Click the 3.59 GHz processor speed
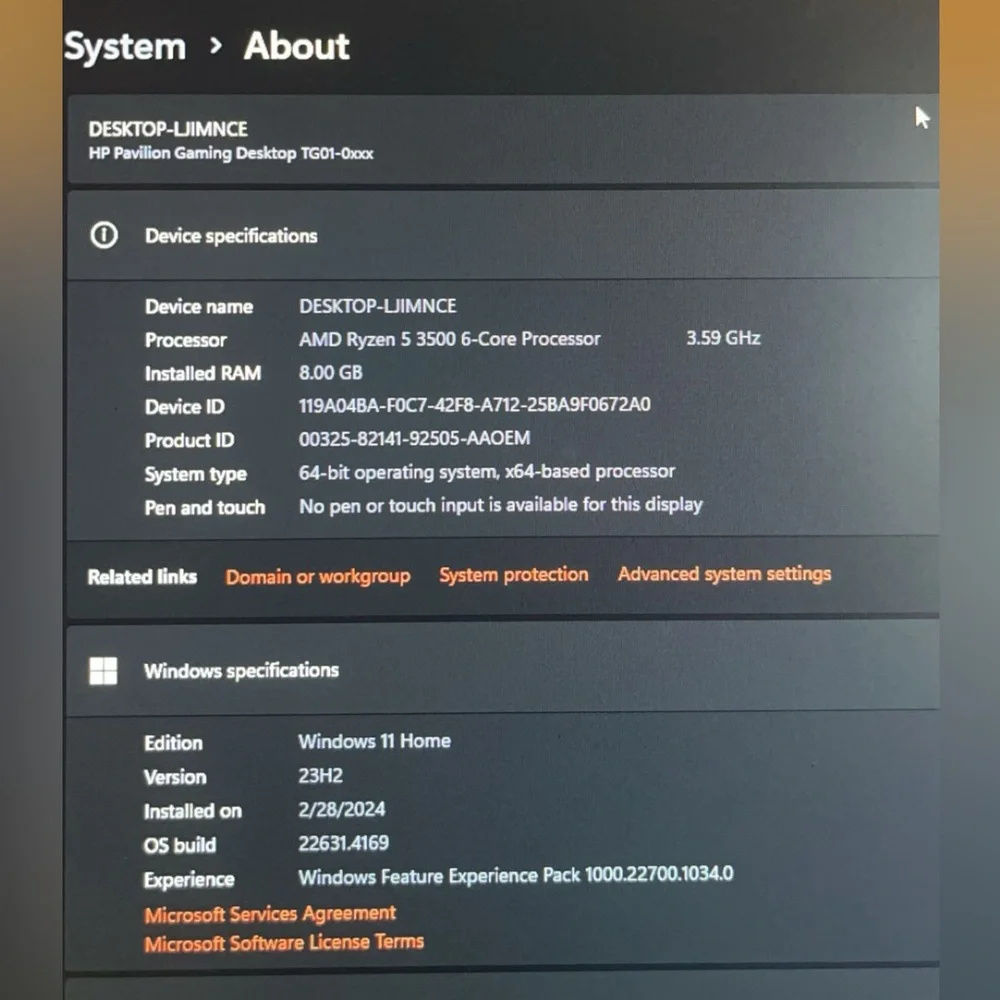The height and width of the screenshot is (1000, 1000). (723, 337)
